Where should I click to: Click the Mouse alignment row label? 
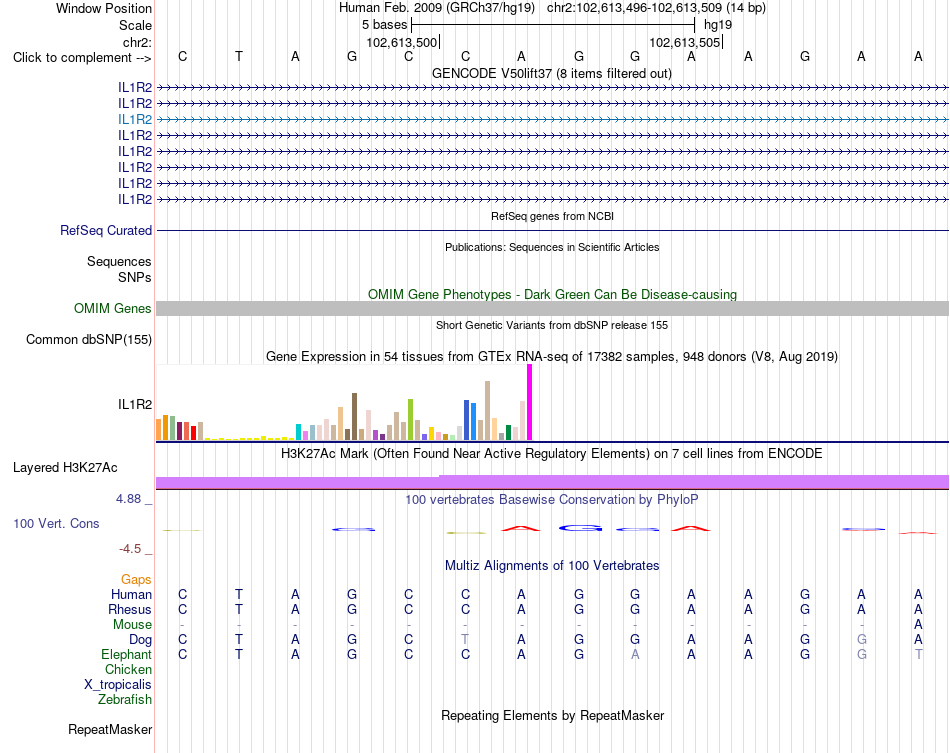tap(132, 625)
